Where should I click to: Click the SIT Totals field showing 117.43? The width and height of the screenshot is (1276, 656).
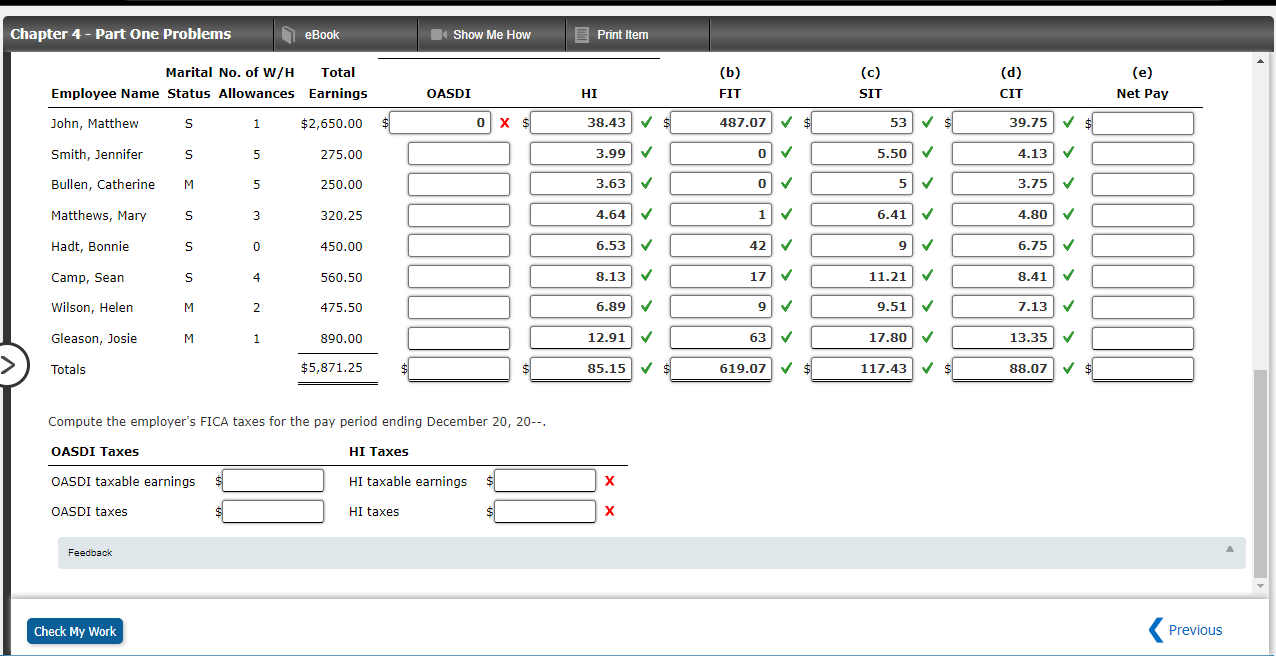(x=862, y=369)
